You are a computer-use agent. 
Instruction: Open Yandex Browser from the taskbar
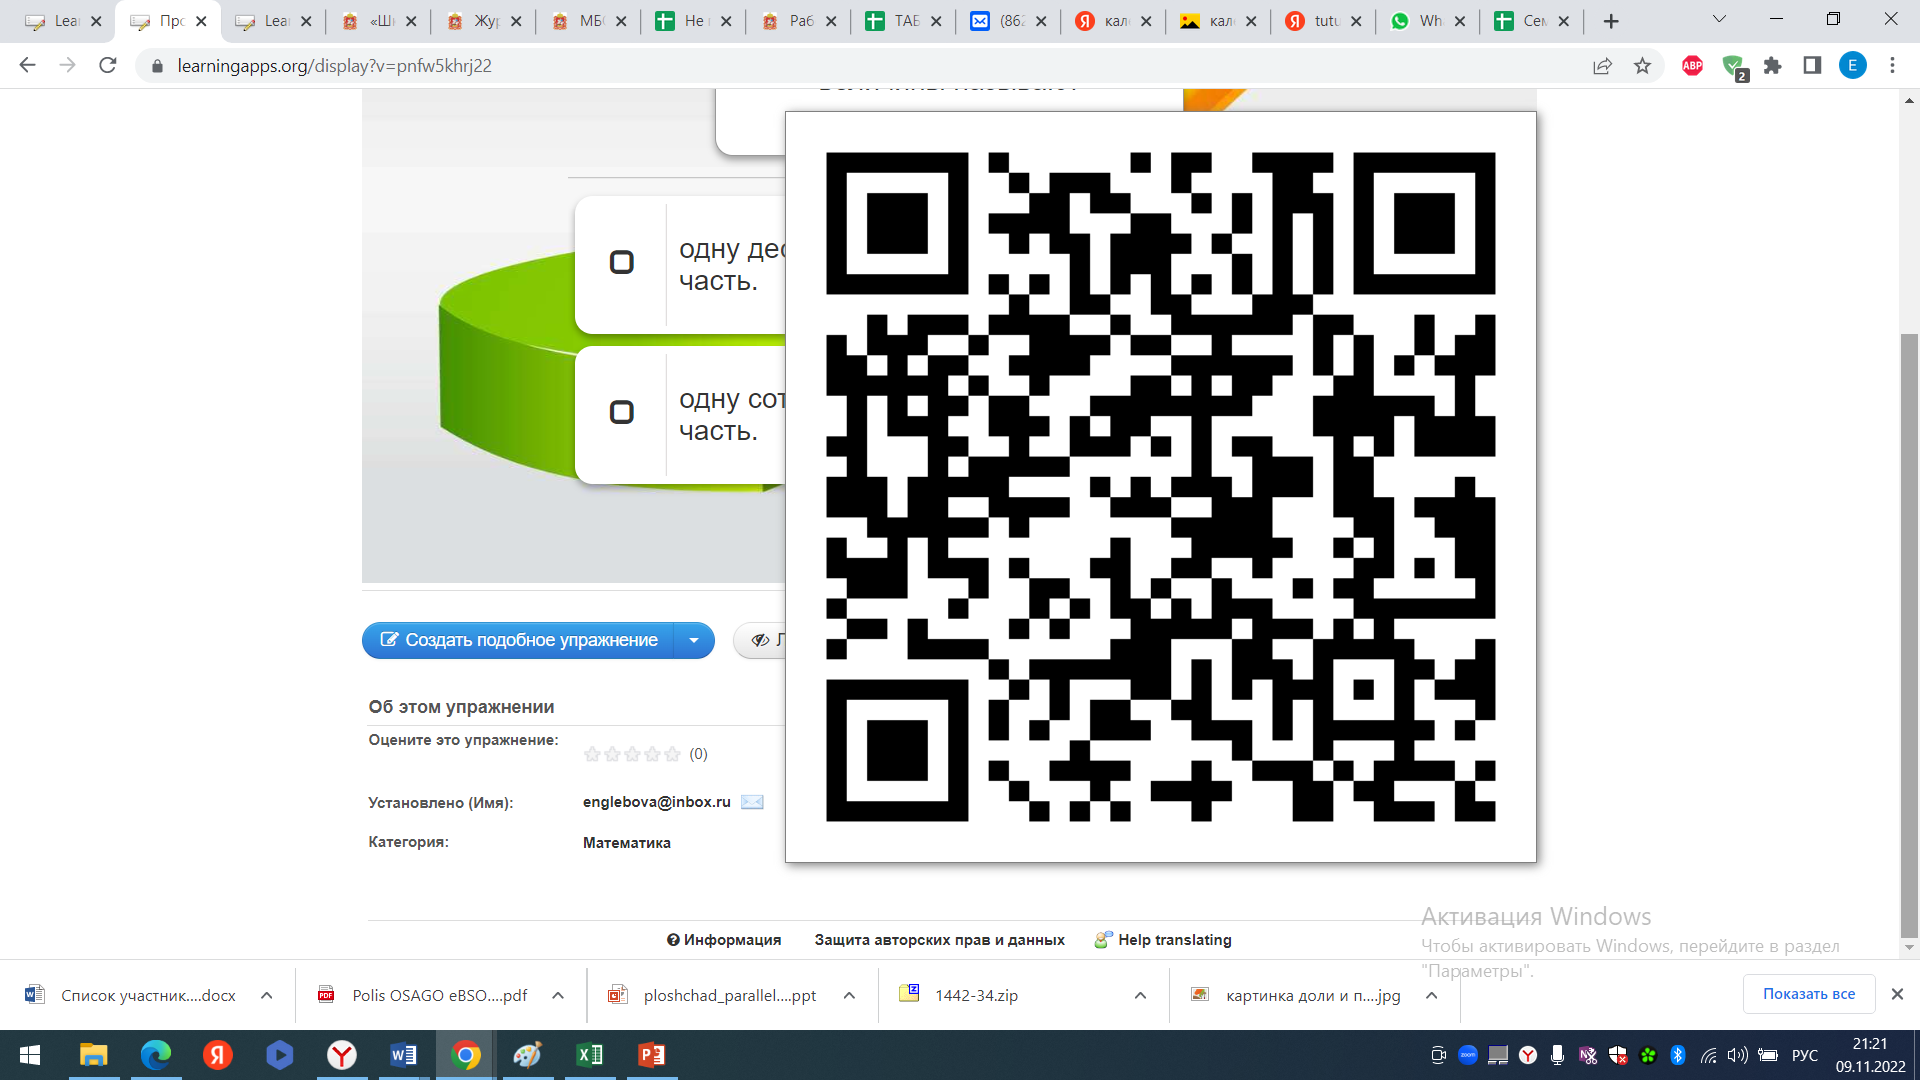[342, 1055]
